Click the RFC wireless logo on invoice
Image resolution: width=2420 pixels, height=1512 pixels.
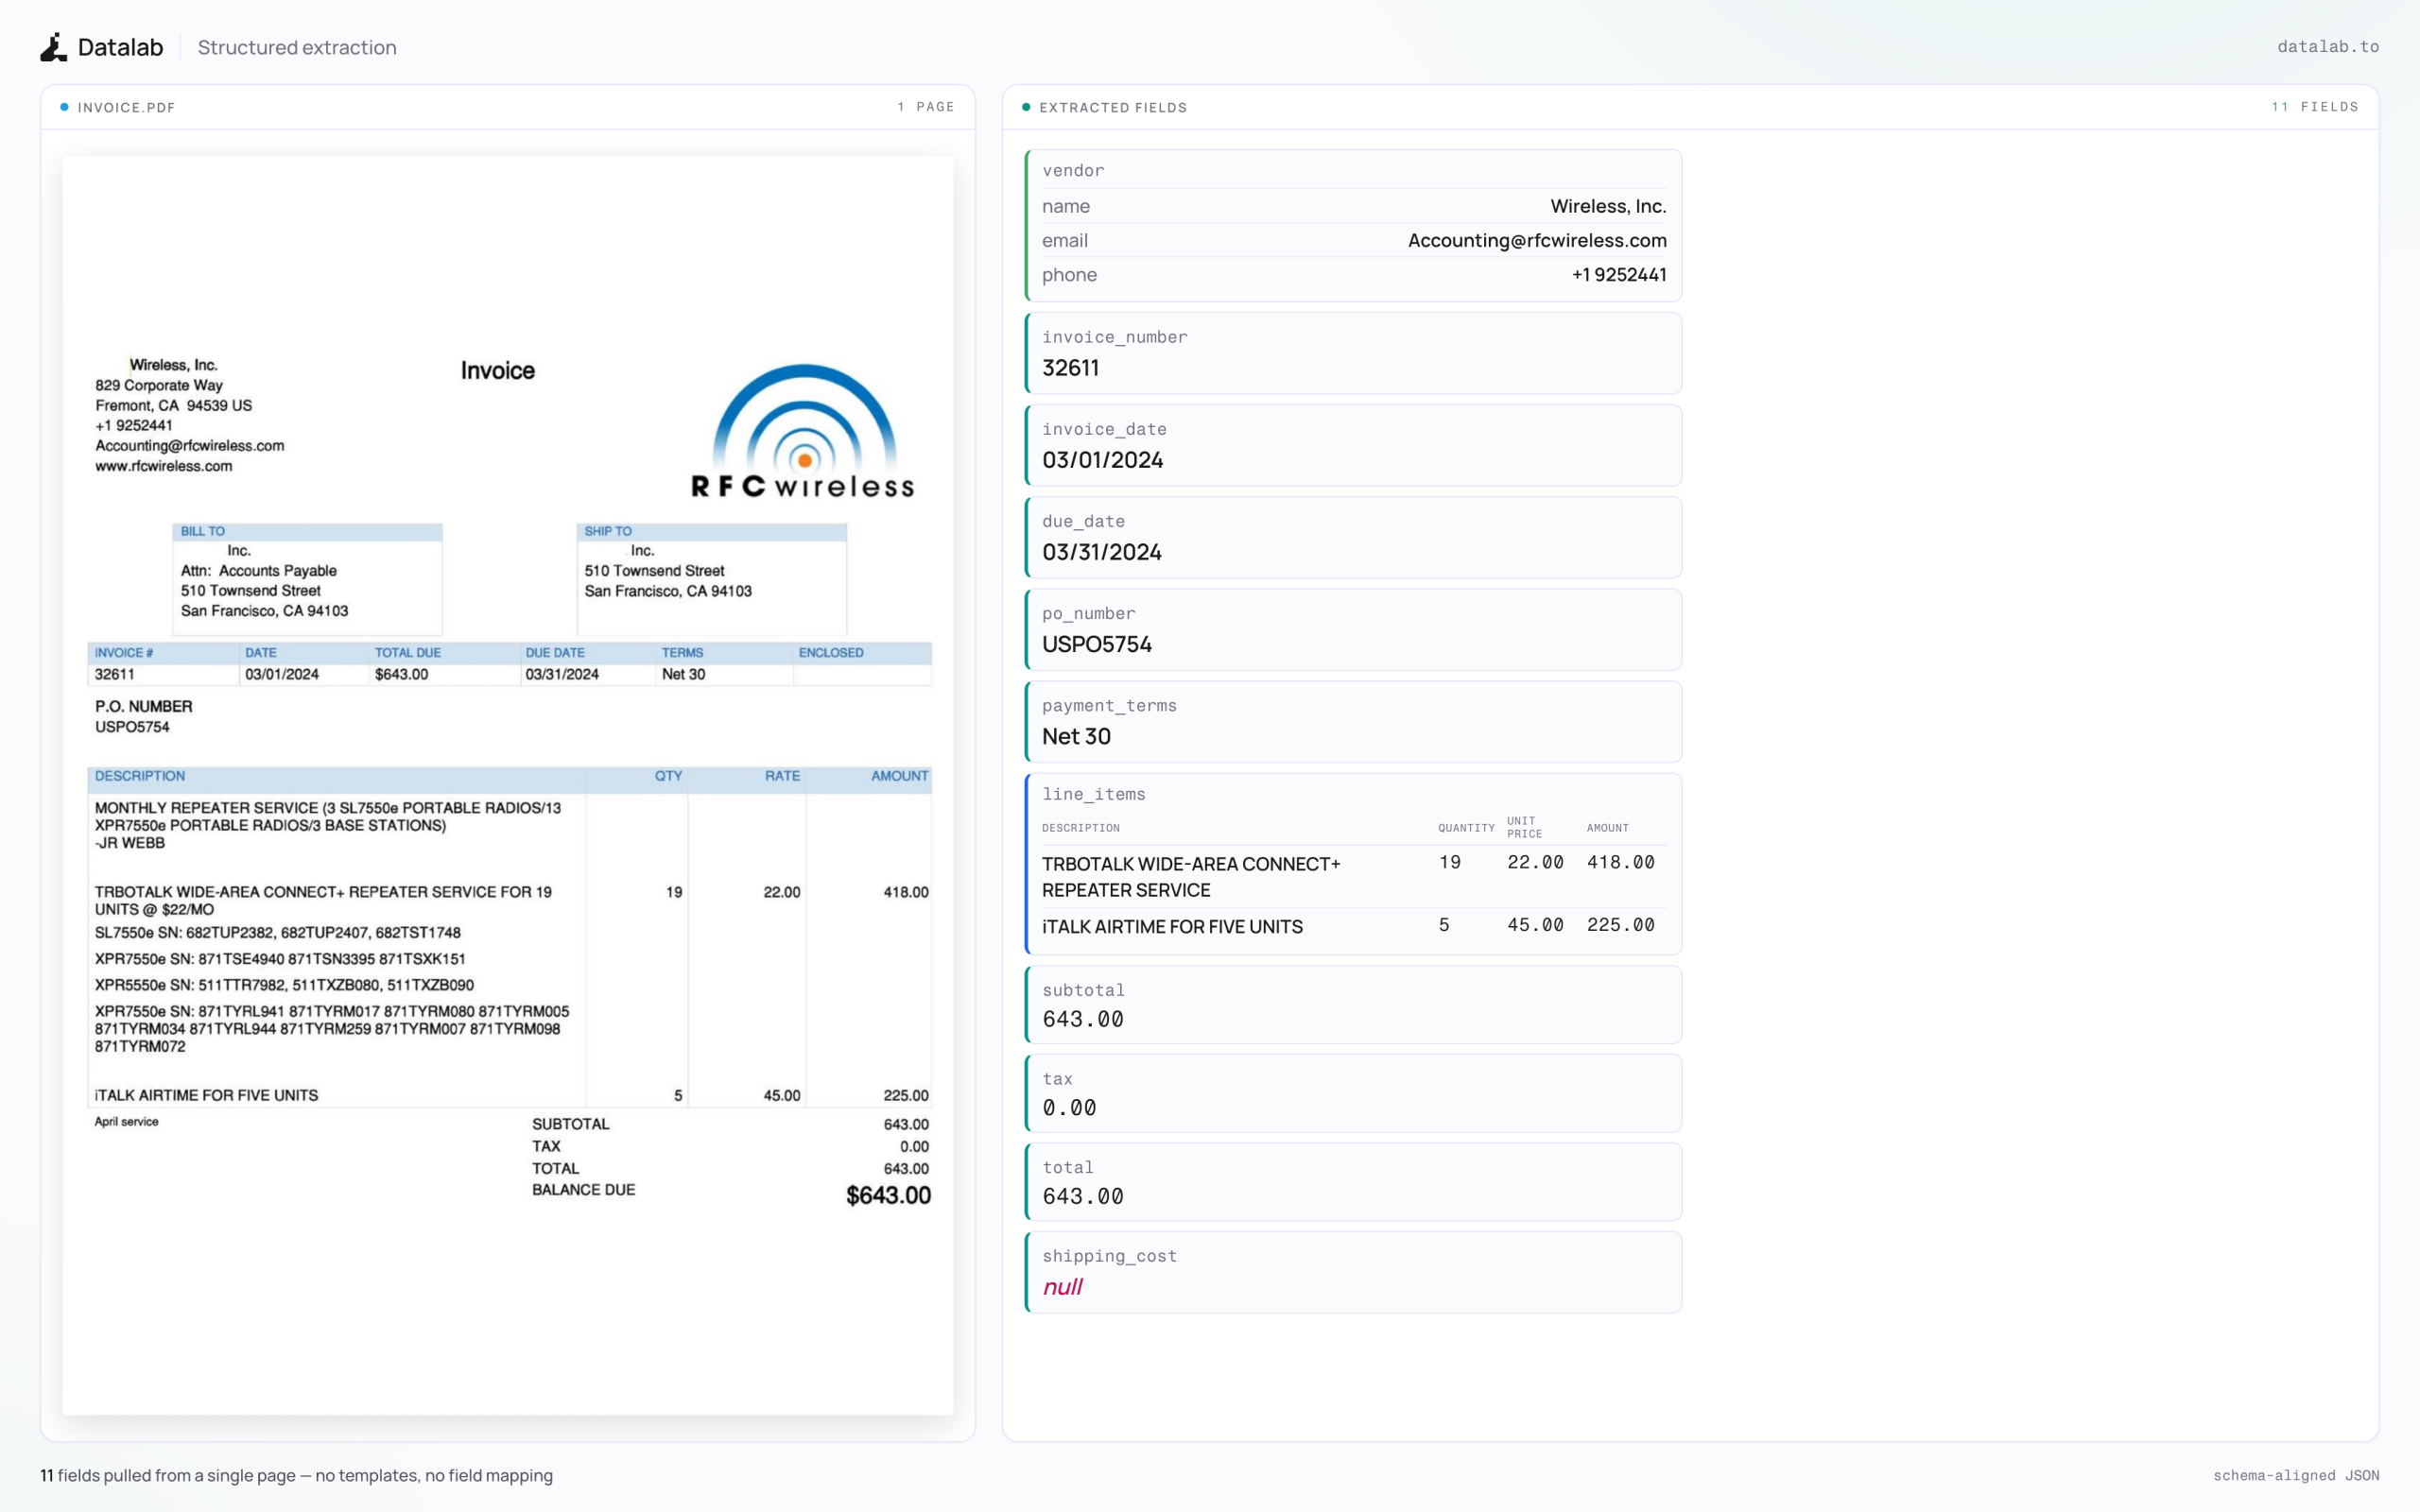pos(803,431)
